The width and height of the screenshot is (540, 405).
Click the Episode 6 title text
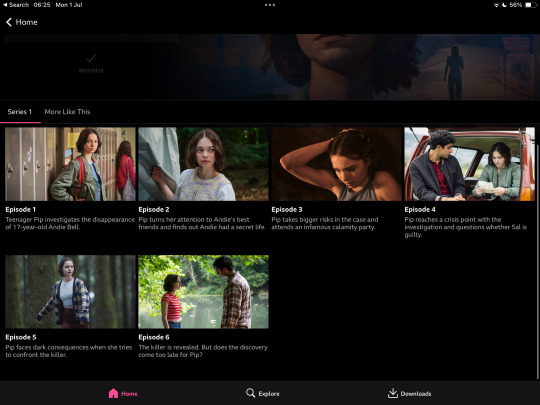tap(154, 337)
